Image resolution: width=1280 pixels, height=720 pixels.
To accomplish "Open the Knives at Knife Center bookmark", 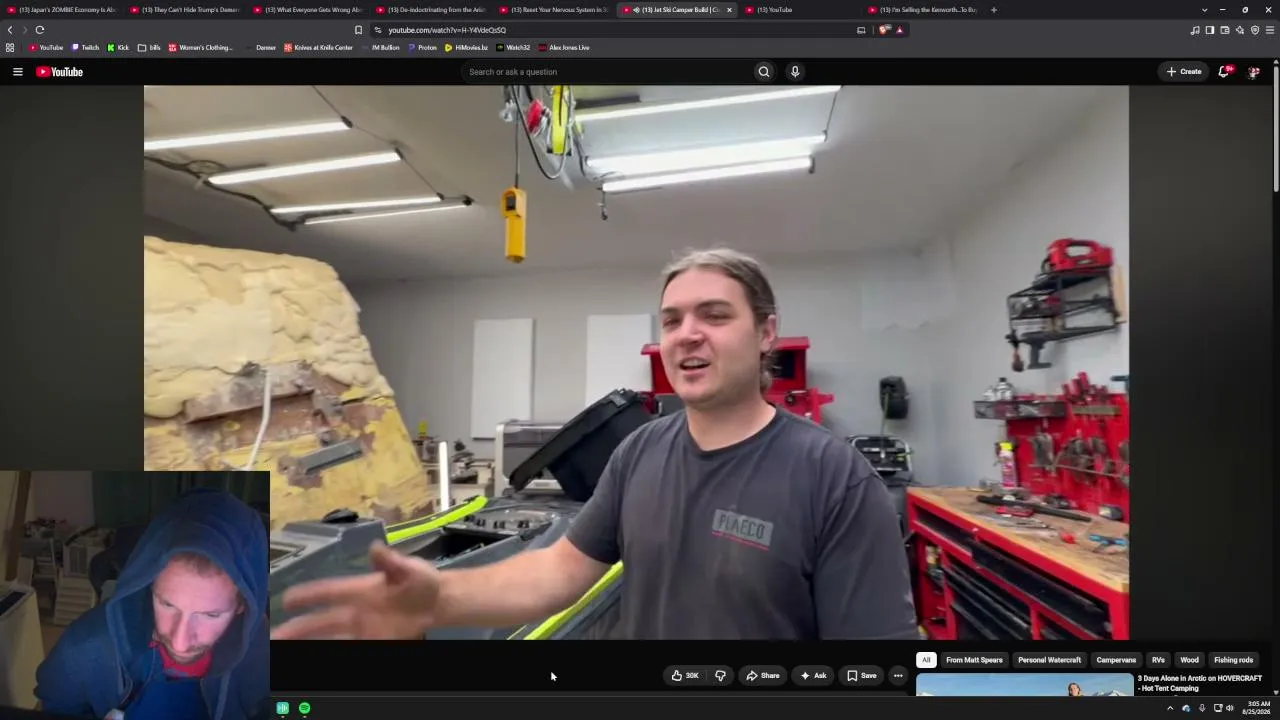I will pos(318,48).
